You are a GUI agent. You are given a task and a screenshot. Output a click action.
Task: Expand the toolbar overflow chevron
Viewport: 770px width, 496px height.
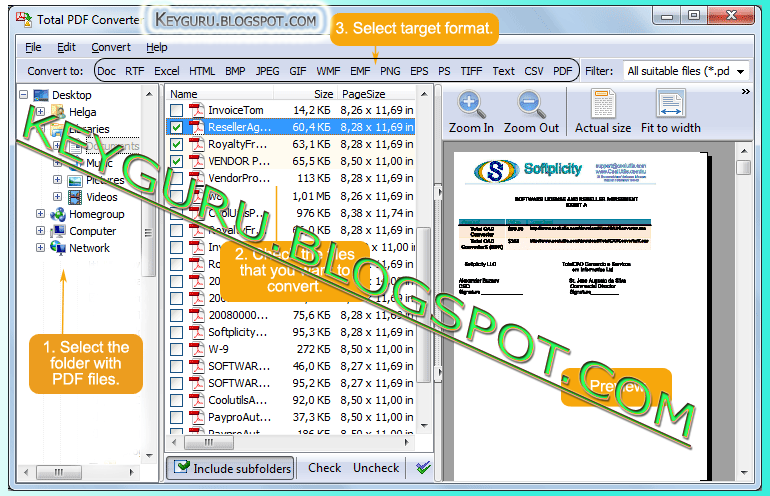pos(745,91)
